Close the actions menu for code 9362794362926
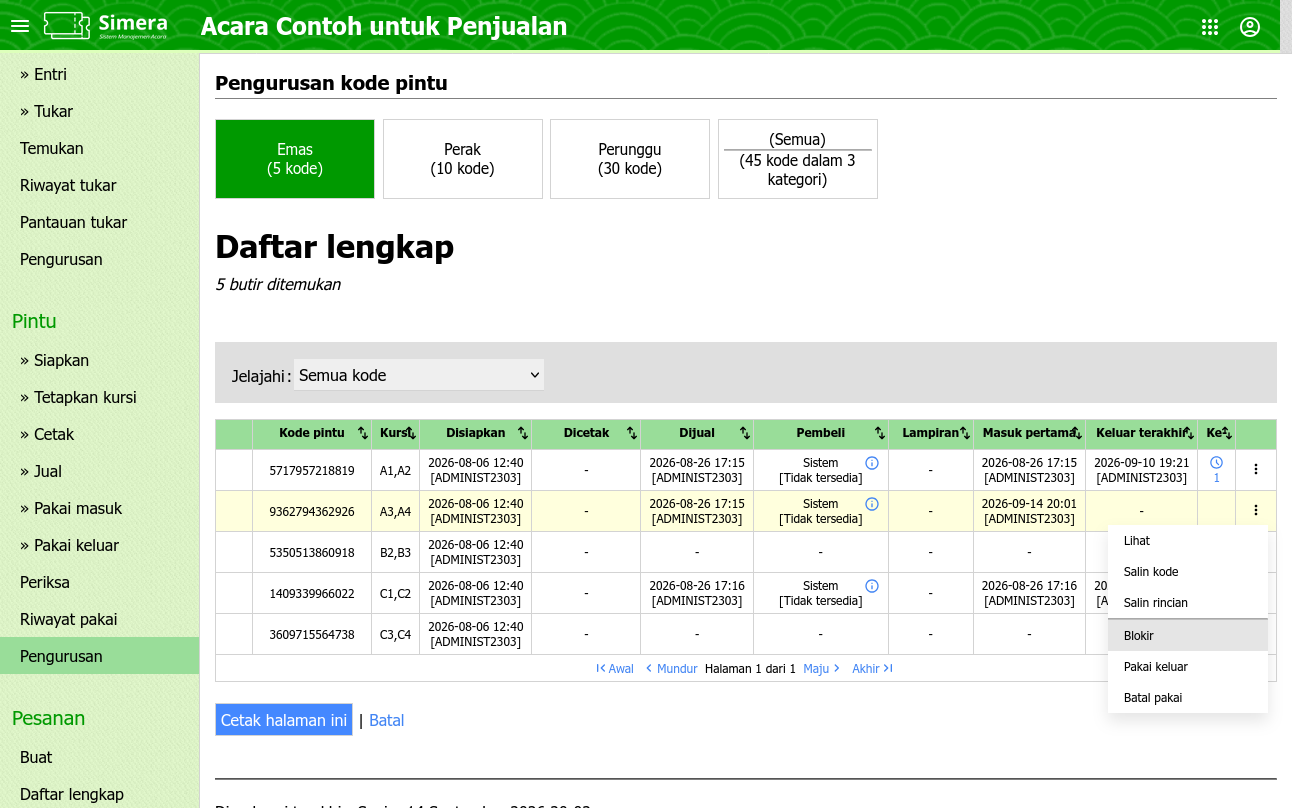Image resolution: width=1292 pixels, height=808 pixels. [x=1256, y=510]
